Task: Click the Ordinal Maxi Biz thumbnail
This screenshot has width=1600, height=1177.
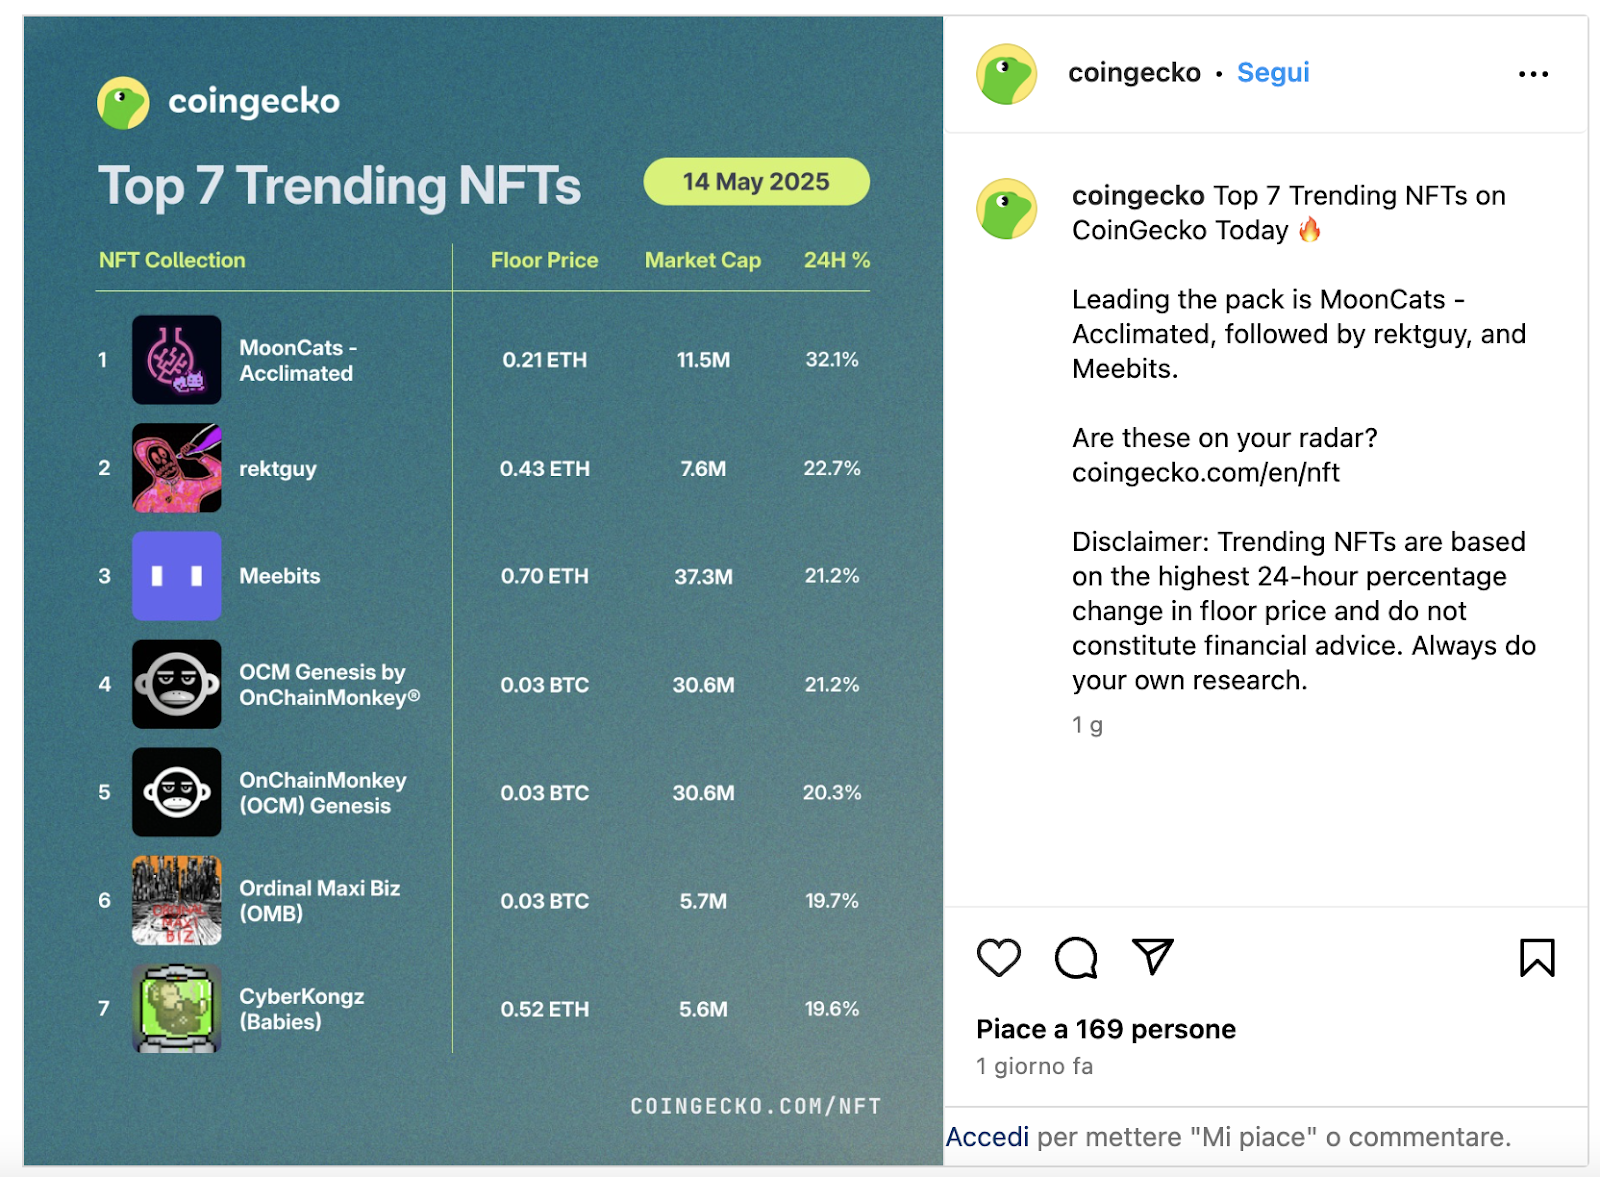Action: tap(177, 900)
